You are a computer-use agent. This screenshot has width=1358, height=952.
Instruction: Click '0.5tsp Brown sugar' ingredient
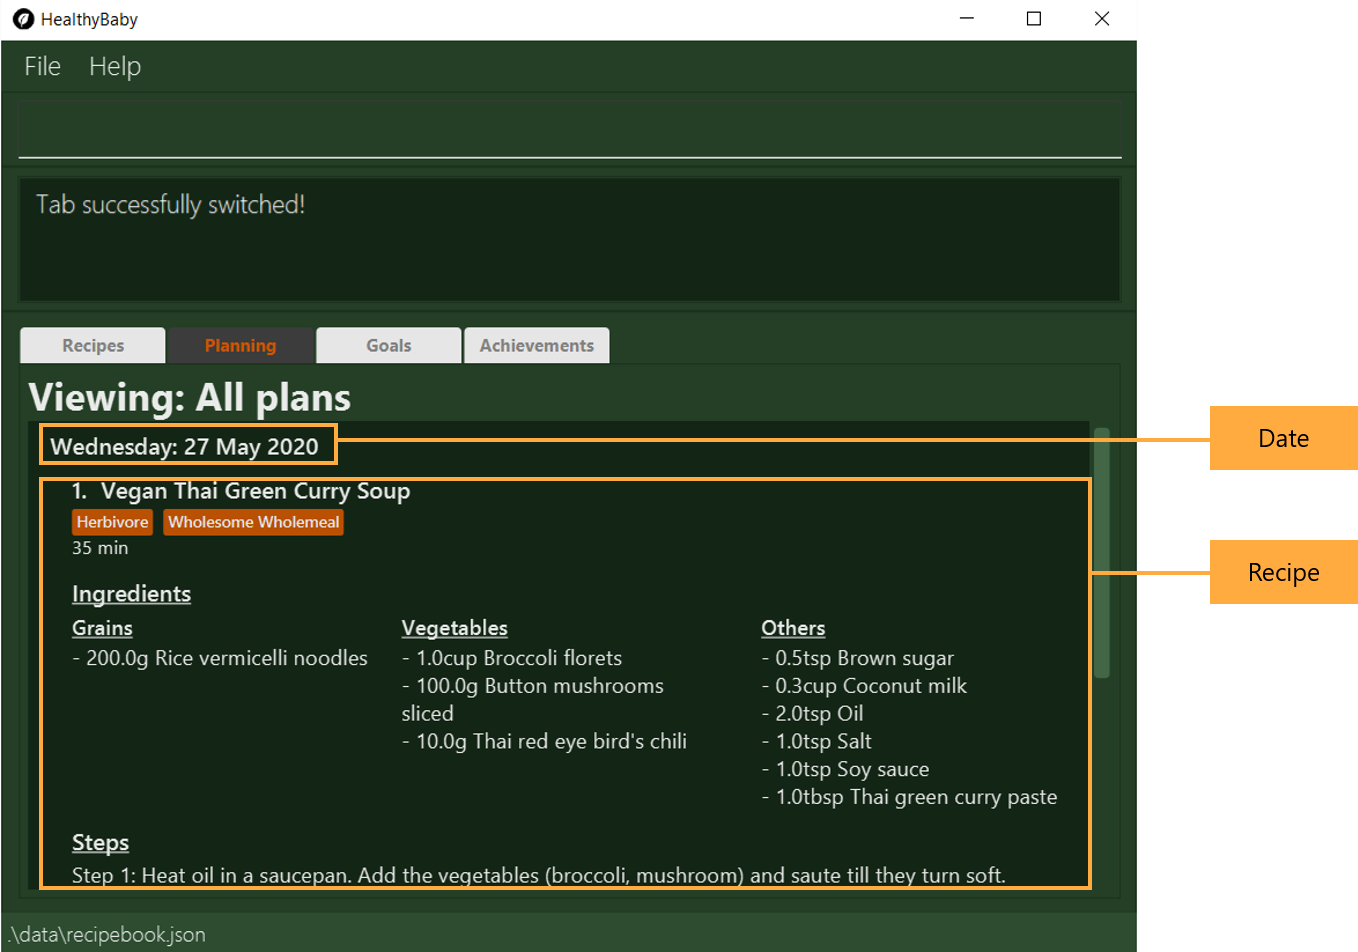pyautogui.click(x=858, y=658)
